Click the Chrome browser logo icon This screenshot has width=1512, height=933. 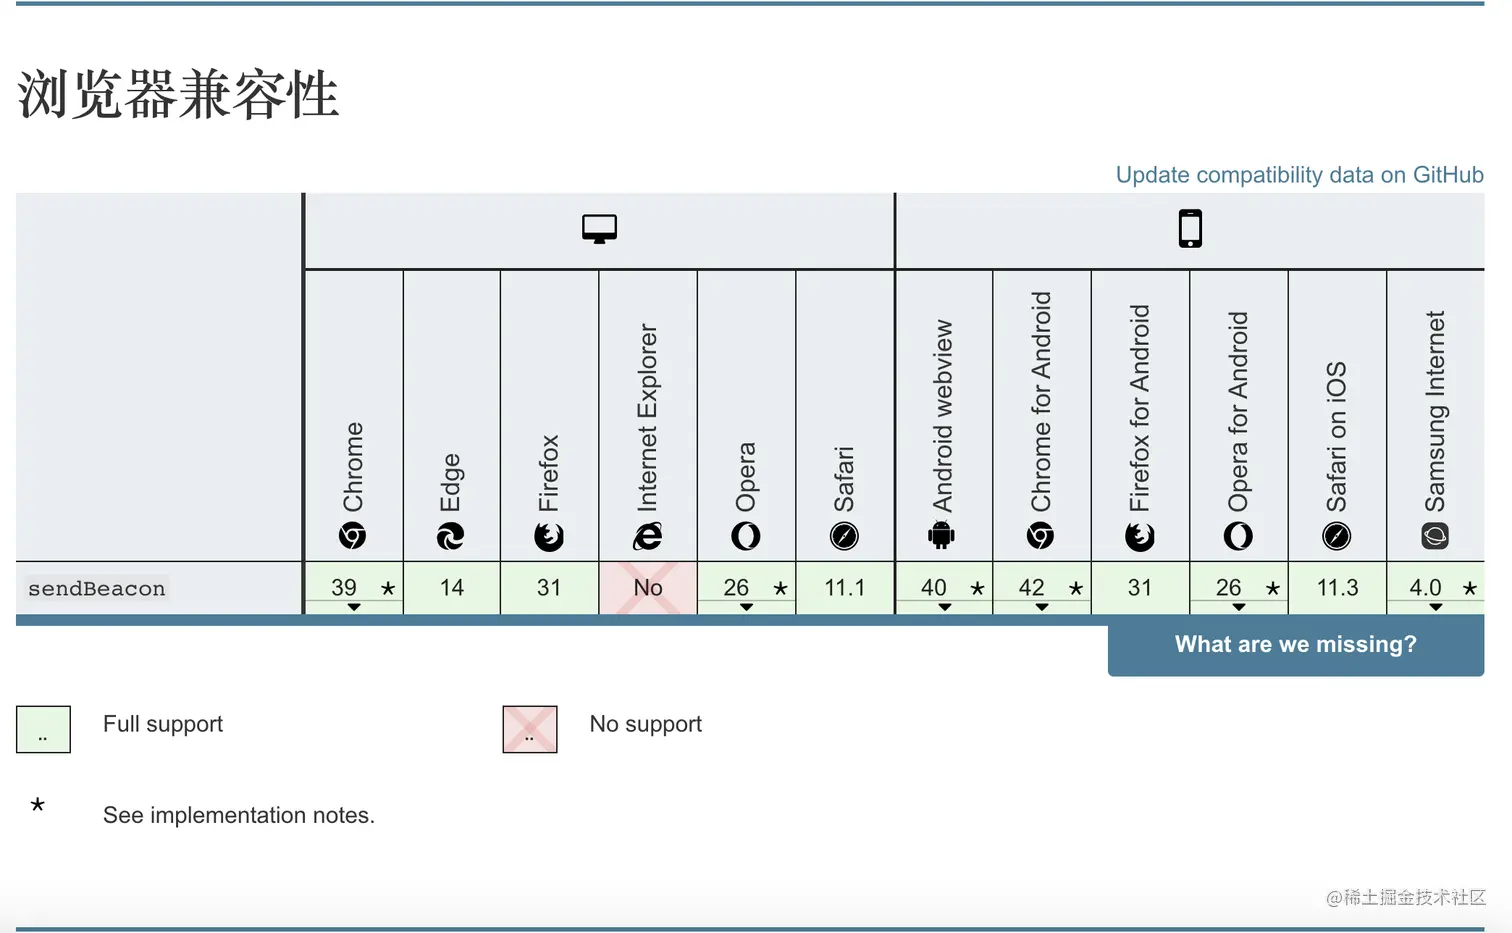(353, 537)
